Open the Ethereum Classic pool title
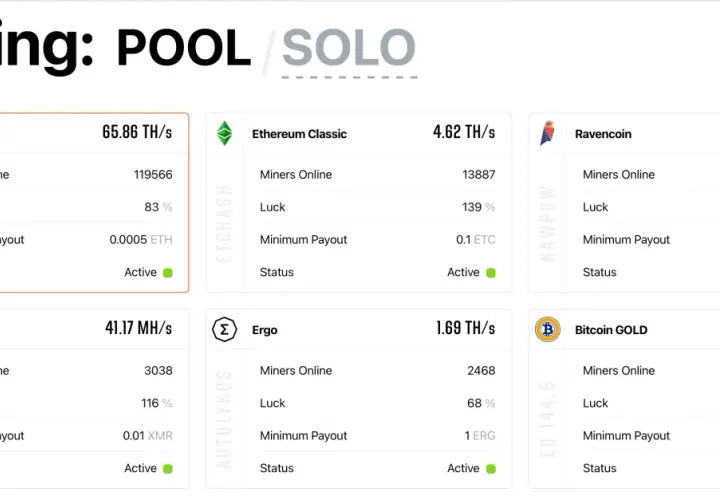The width and height of the screenshot is (720, 500). 299,134
